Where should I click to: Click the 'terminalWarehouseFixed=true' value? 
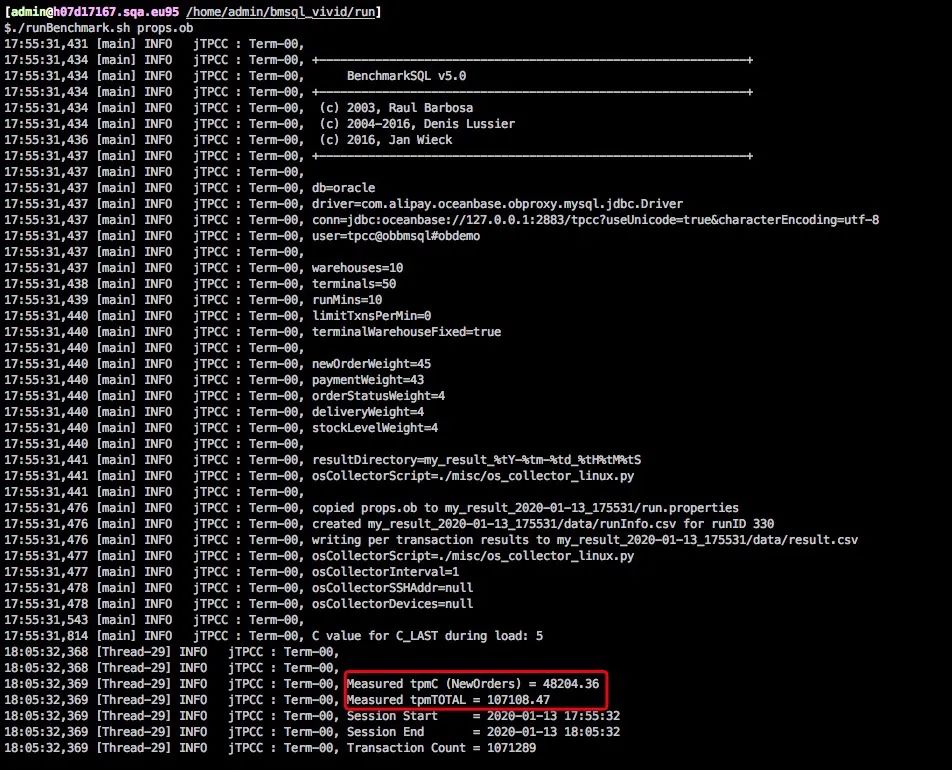tap(407, 332)
